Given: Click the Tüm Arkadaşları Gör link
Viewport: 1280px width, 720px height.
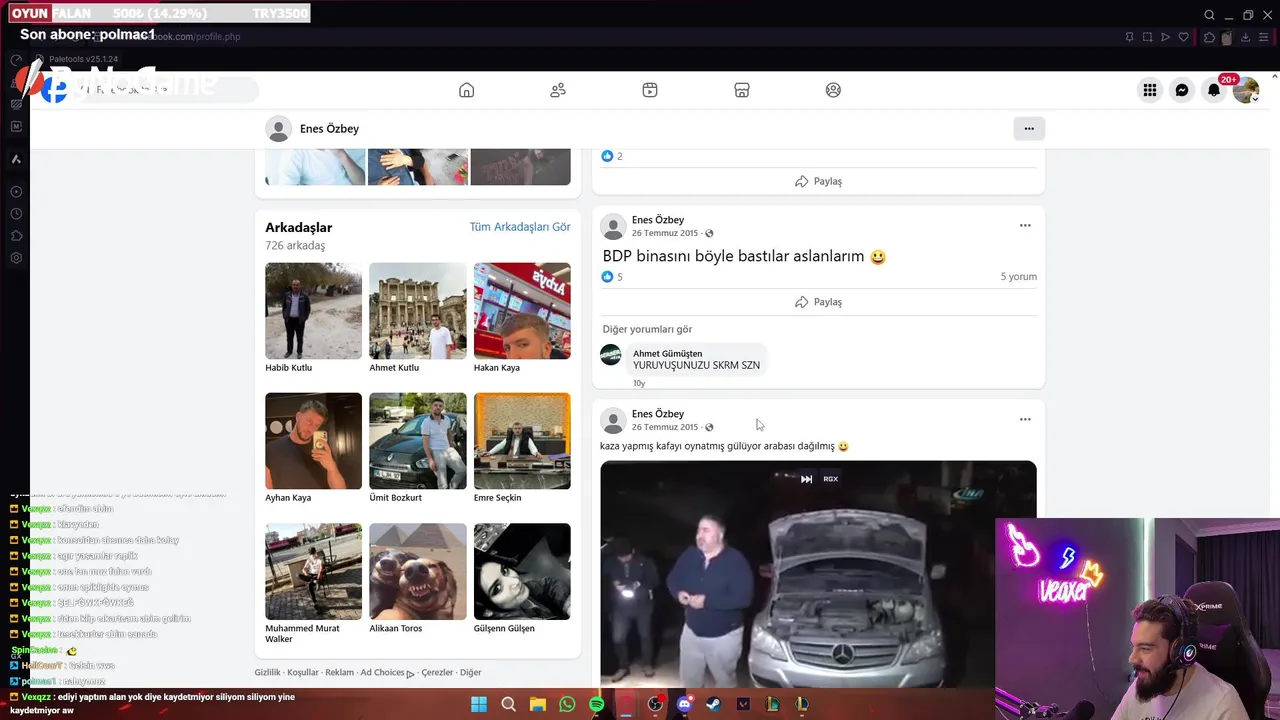Looking at the screenshot, I should 520,227.
